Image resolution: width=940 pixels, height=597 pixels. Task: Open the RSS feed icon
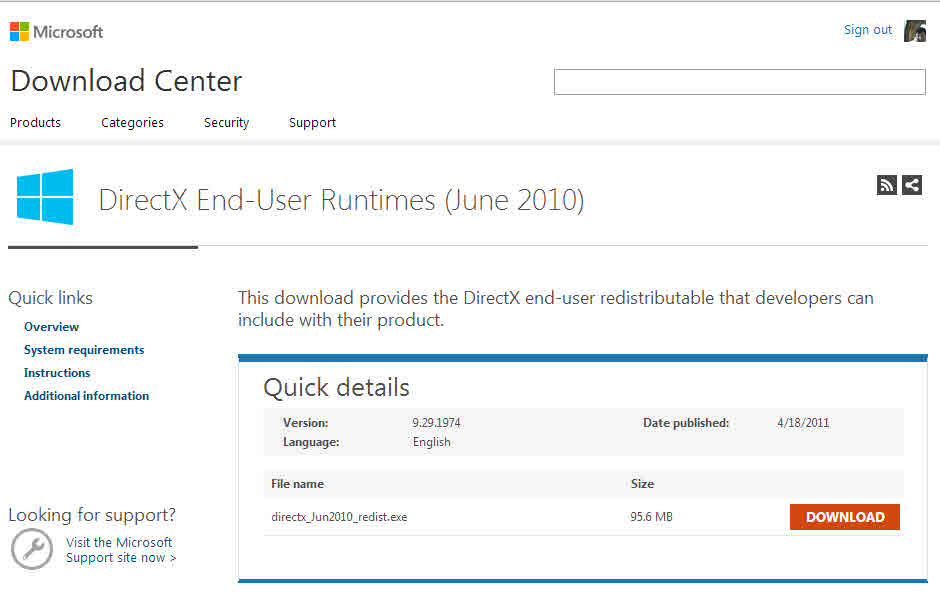(887, 185)
